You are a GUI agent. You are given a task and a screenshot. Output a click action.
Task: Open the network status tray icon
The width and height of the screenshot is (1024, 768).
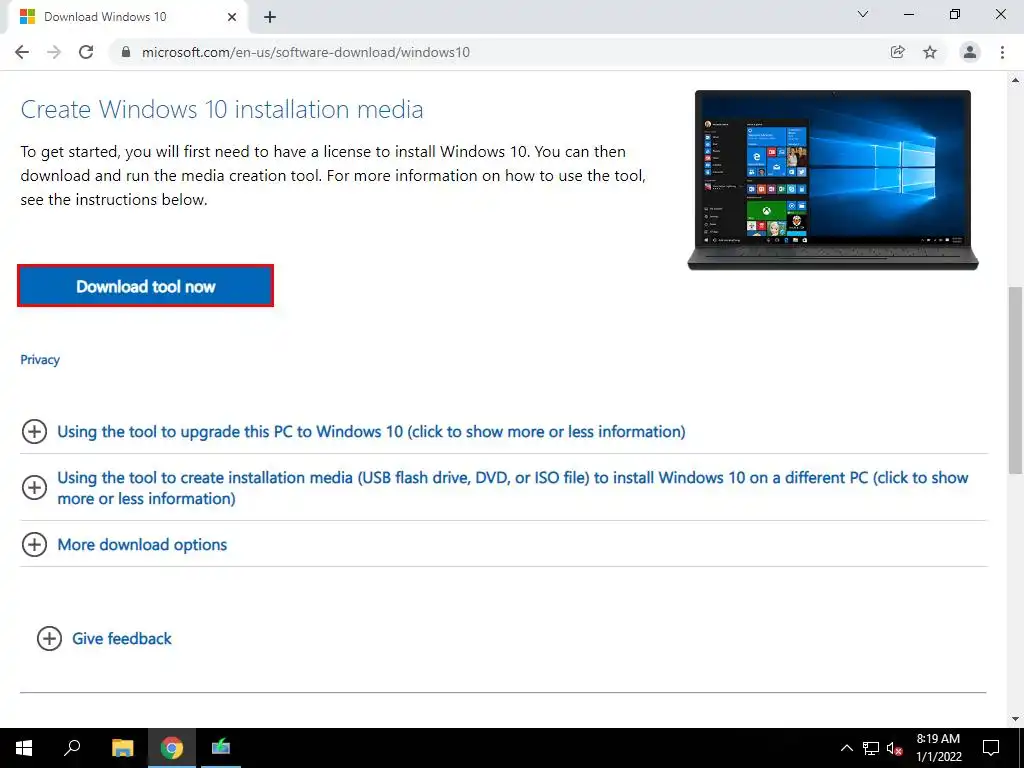(871, 748)
